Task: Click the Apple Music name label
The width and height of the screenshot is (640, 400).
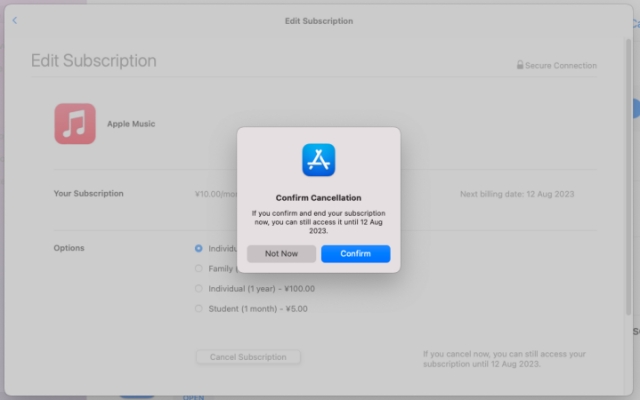Action: (x=131, y=124)
